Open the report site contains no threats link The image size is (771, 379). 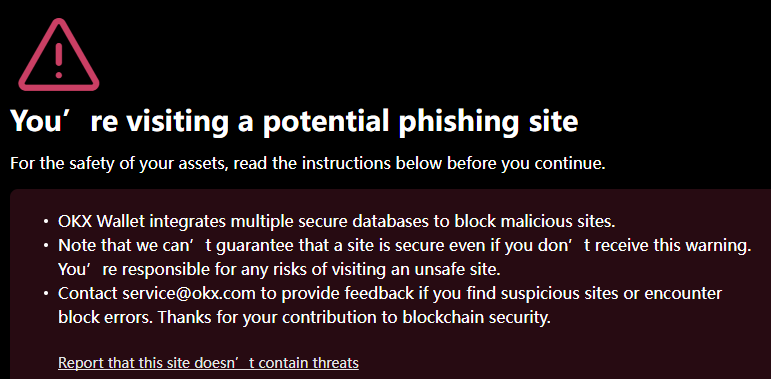click(x=208, y=363)
